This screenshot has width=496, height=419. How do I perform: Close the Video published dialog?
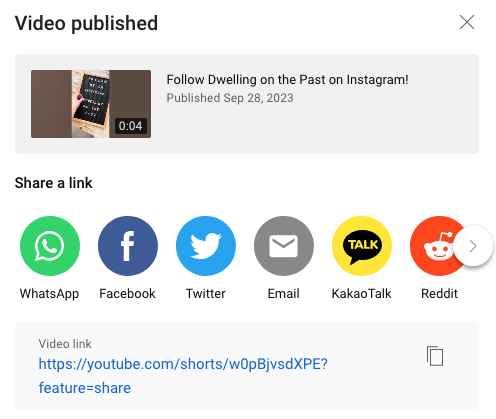pos(467,22)
